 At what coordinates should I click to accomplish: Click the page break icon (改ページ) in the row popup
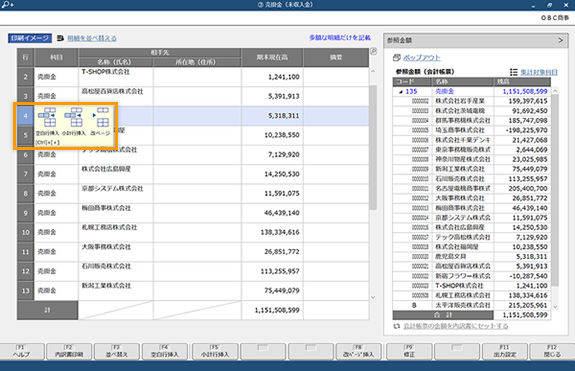100,117
